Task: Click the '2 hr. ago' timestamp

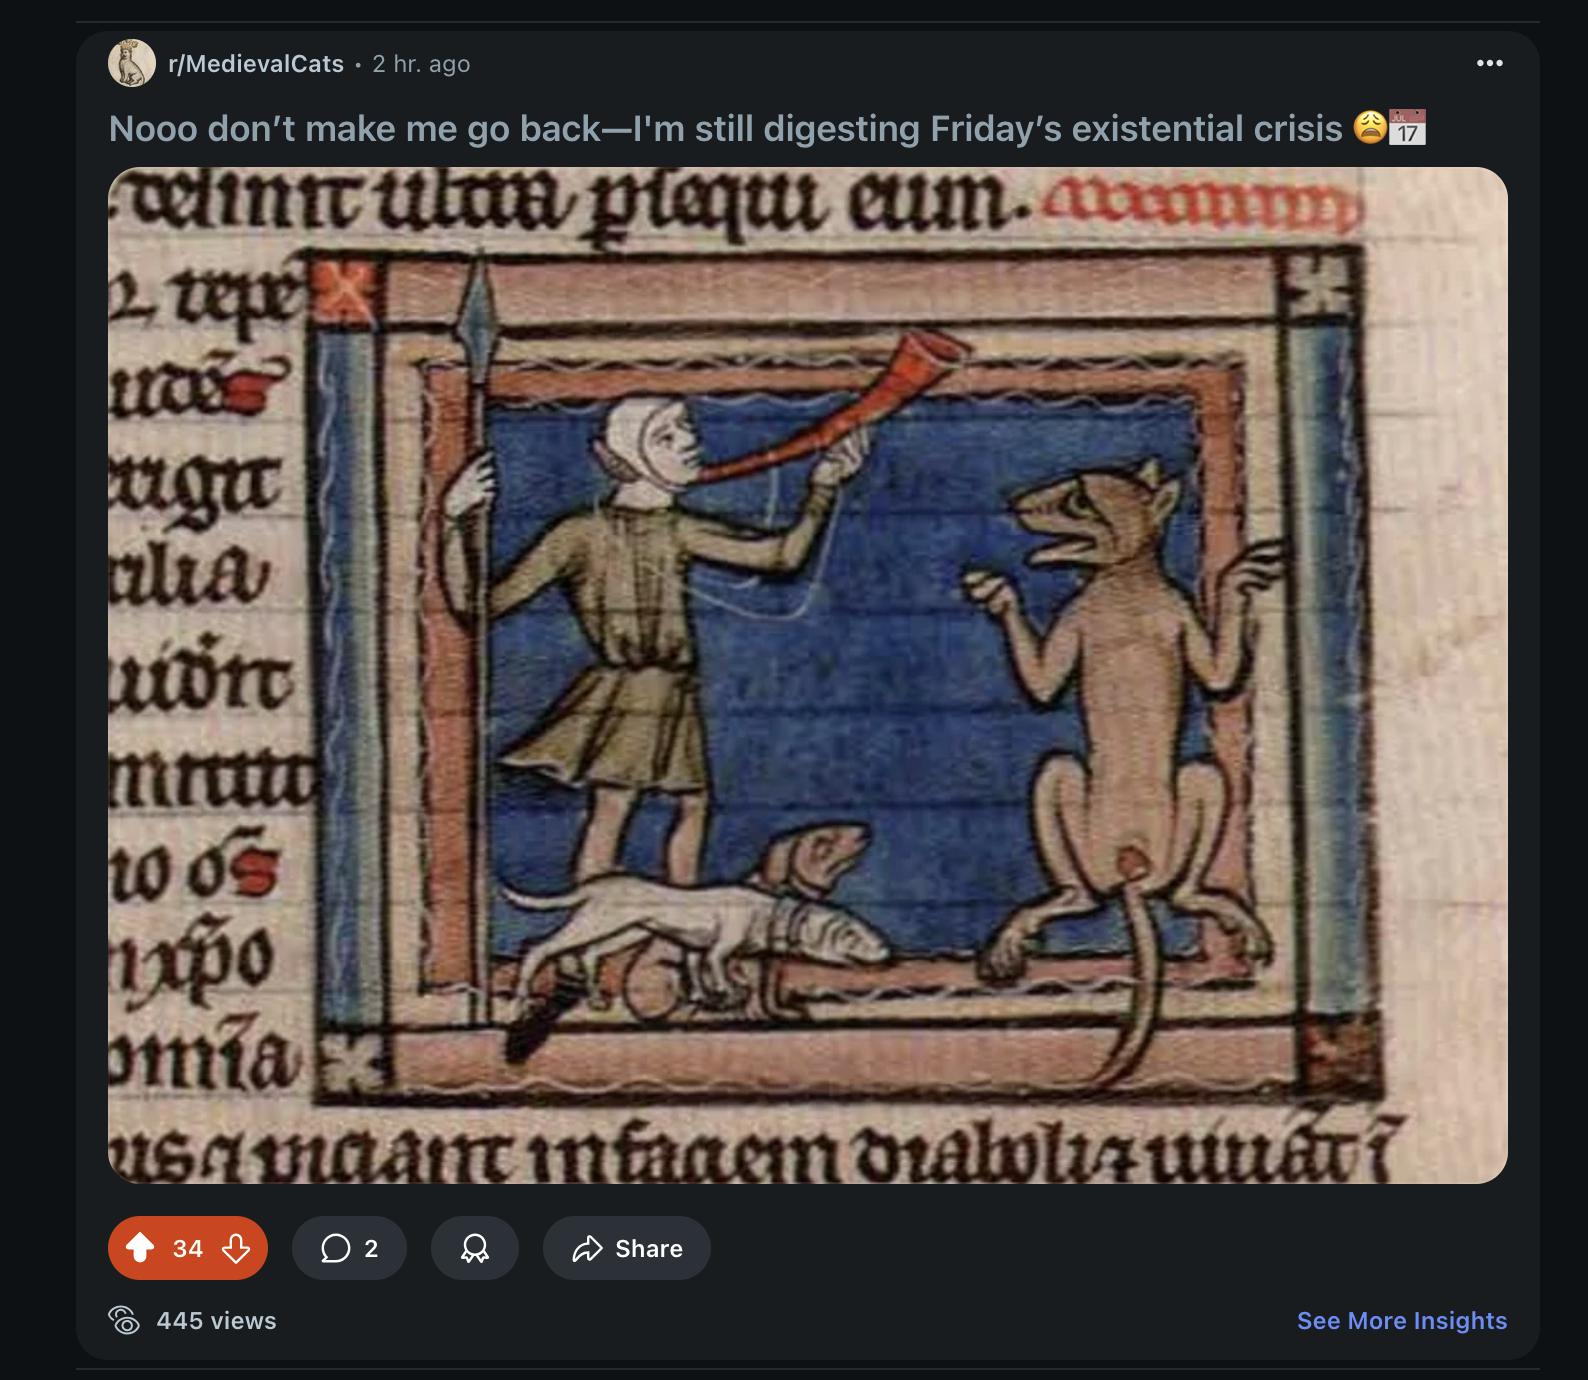Action: (x=421, y=64)
